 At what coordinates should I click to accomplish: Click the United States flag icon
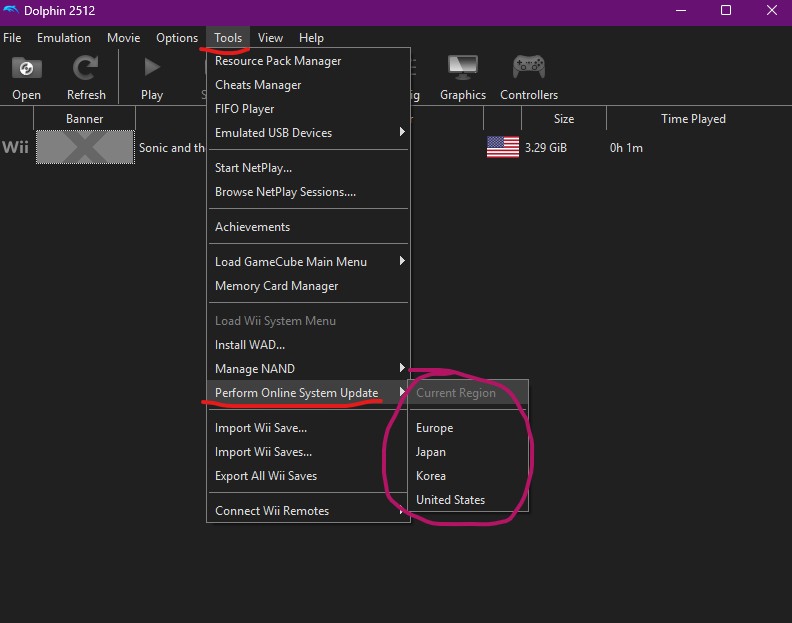click(x=502, y=148)
